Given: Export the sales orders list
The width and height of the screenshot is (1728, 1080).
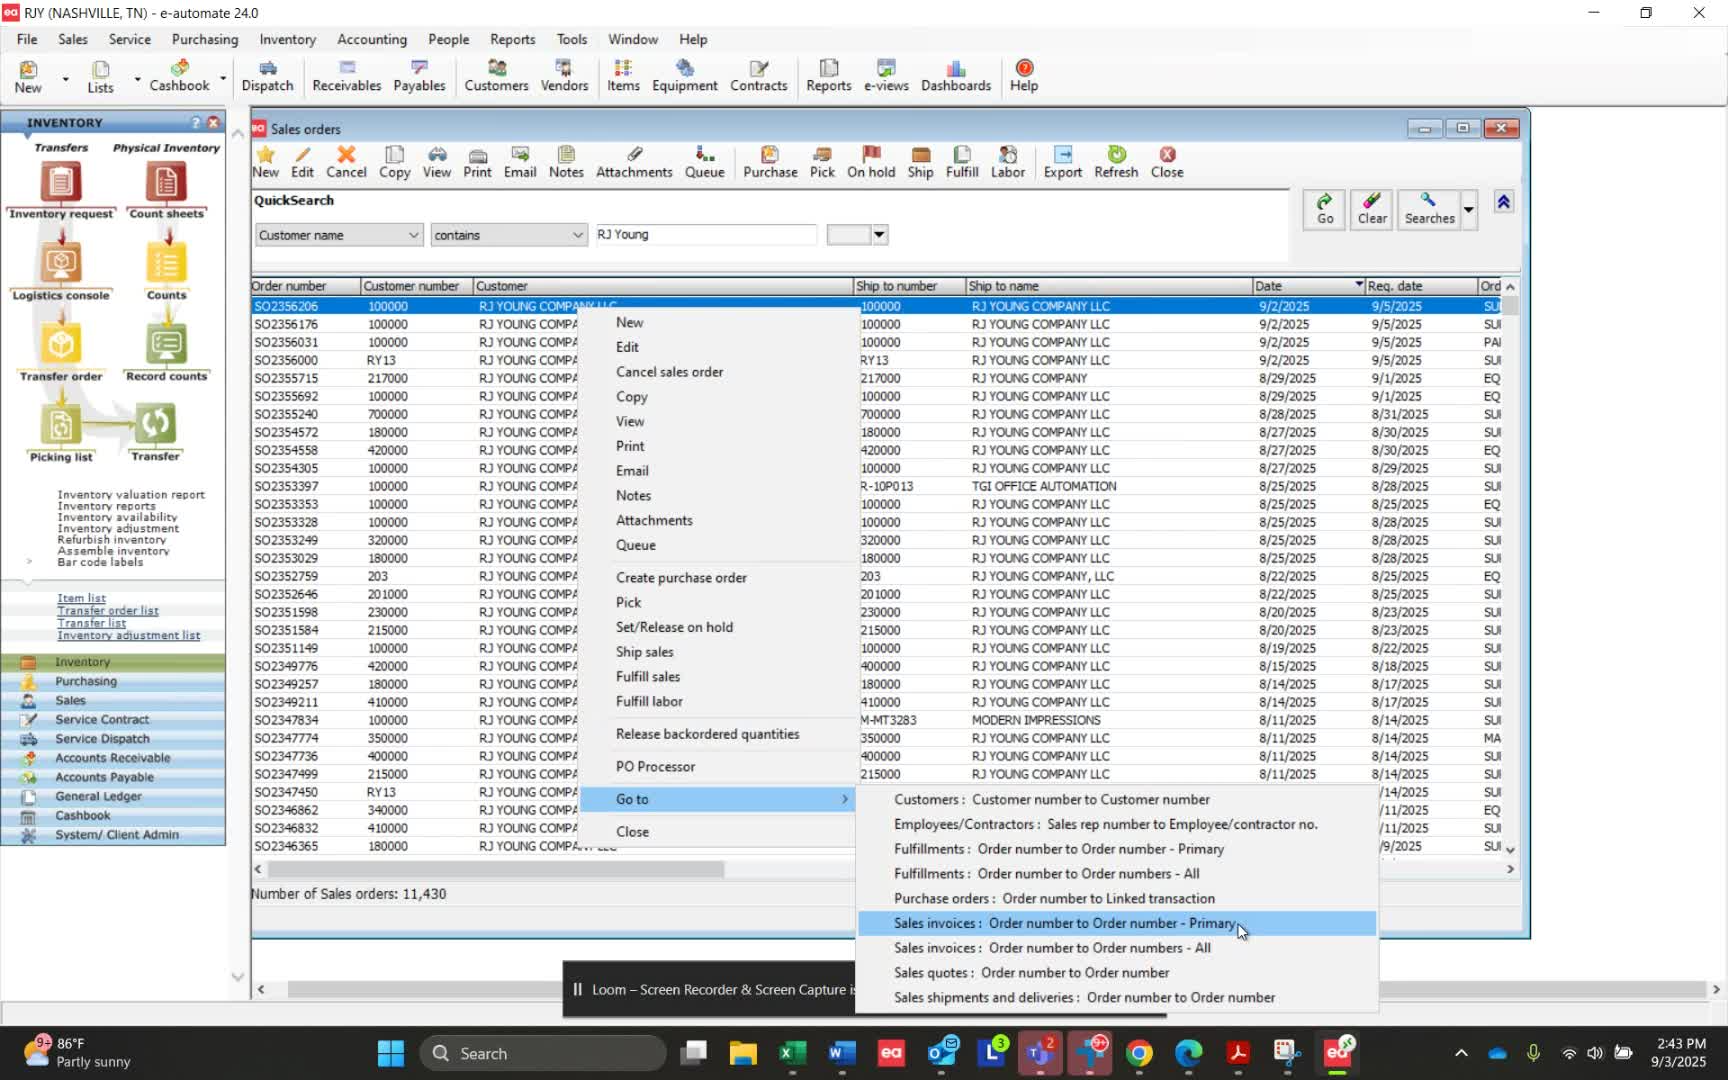Looking at the screenshot, I should 1063,162.
